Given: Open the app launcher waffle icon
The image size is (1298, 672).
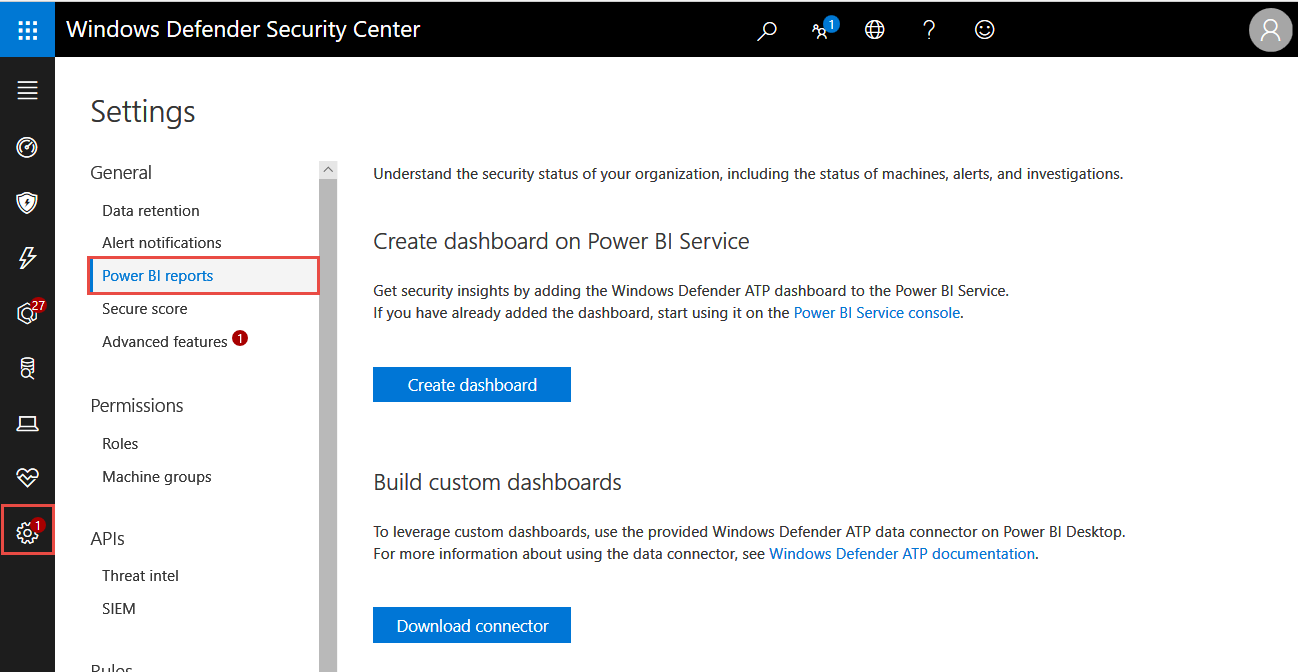Looking at the screenshot, I should (x=27, y=29).
